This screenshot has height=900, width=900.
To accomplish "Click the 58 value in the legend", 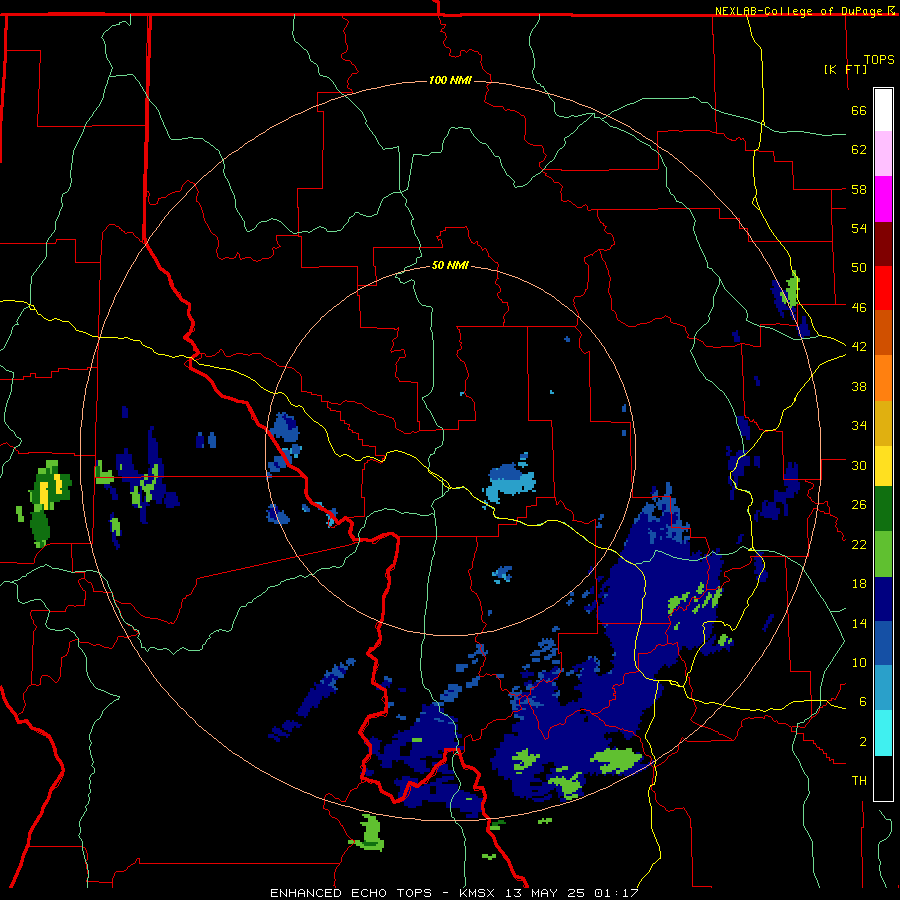I will tap(859, 189).
